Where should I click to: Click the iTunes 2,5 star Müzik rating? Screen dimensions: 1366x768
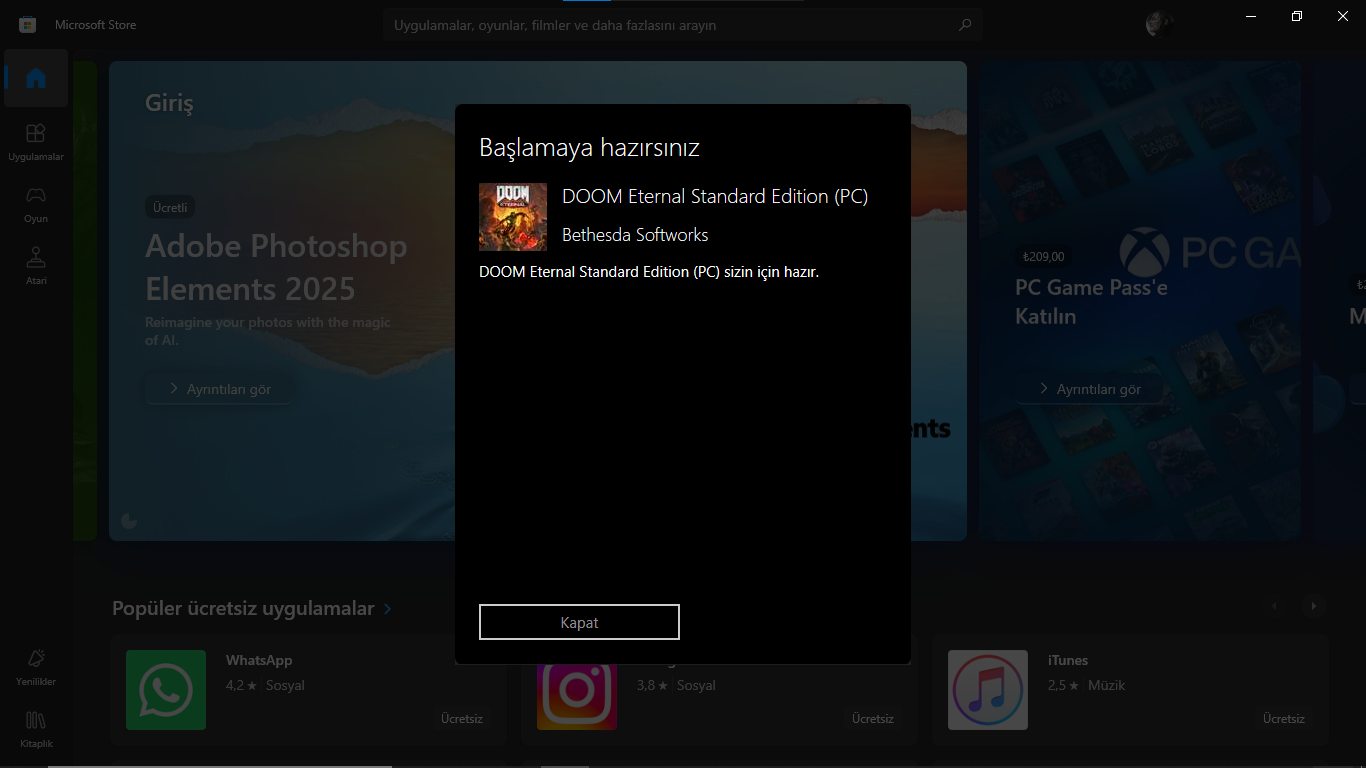pos(1086,686)
